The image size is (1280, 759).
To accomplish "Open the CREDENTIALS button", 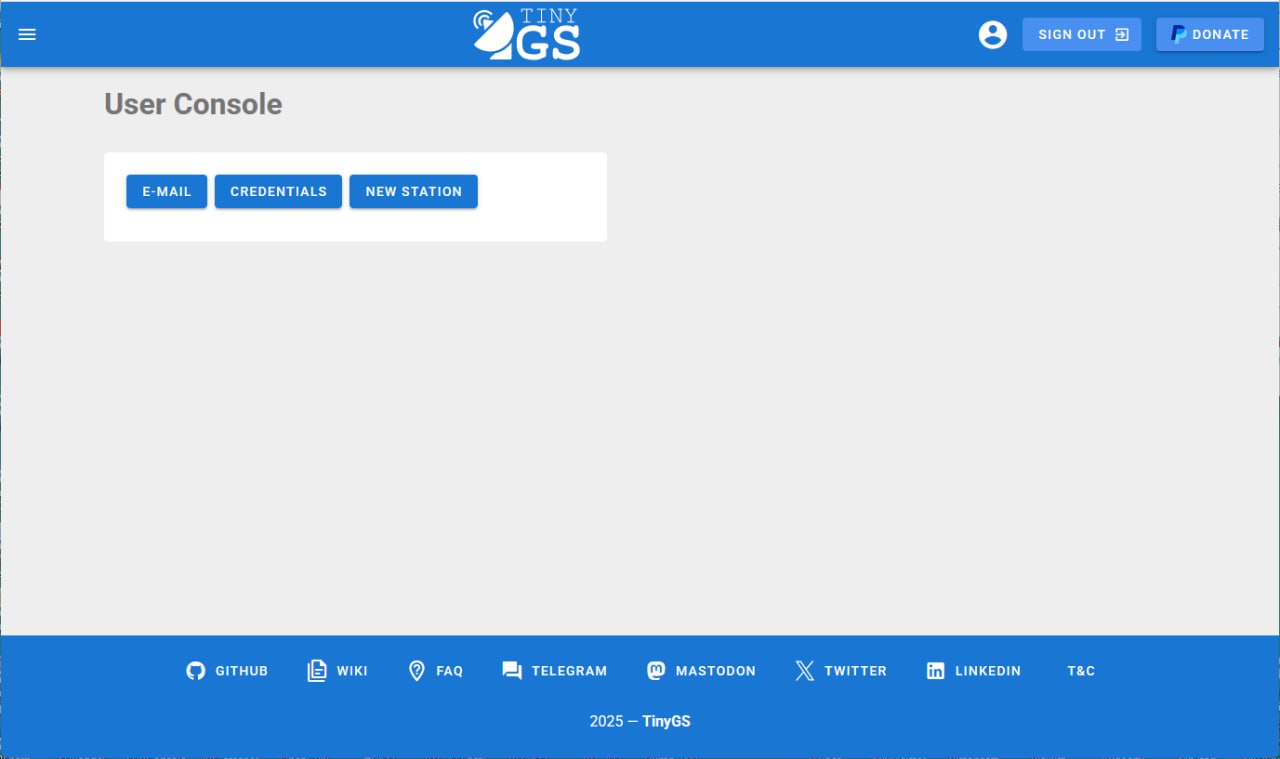I will click(278, 191).
